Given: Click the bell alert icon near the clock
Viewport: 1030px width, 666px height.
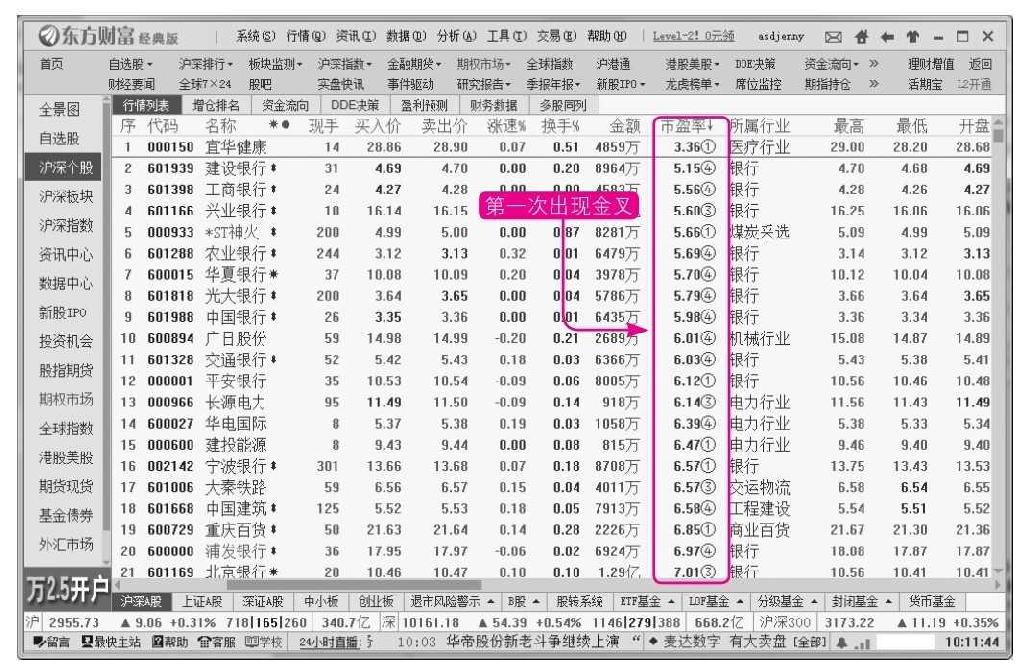Looking at the screenshot, I should pos(841,642).
